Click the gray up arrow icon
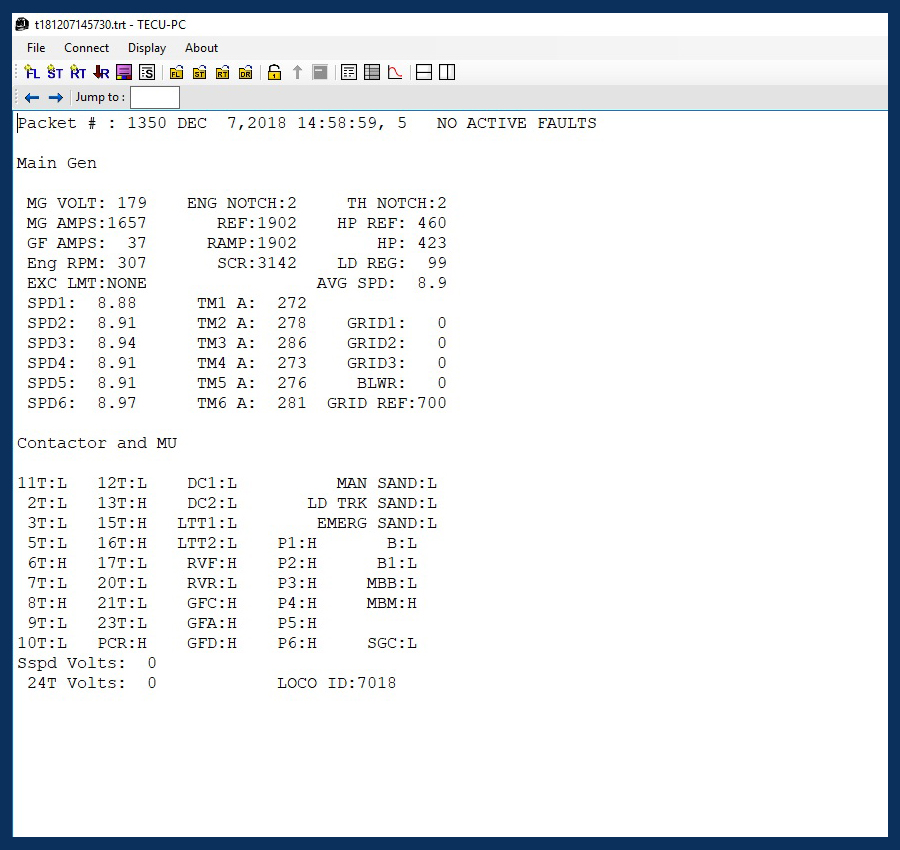 tap(297, 72)
